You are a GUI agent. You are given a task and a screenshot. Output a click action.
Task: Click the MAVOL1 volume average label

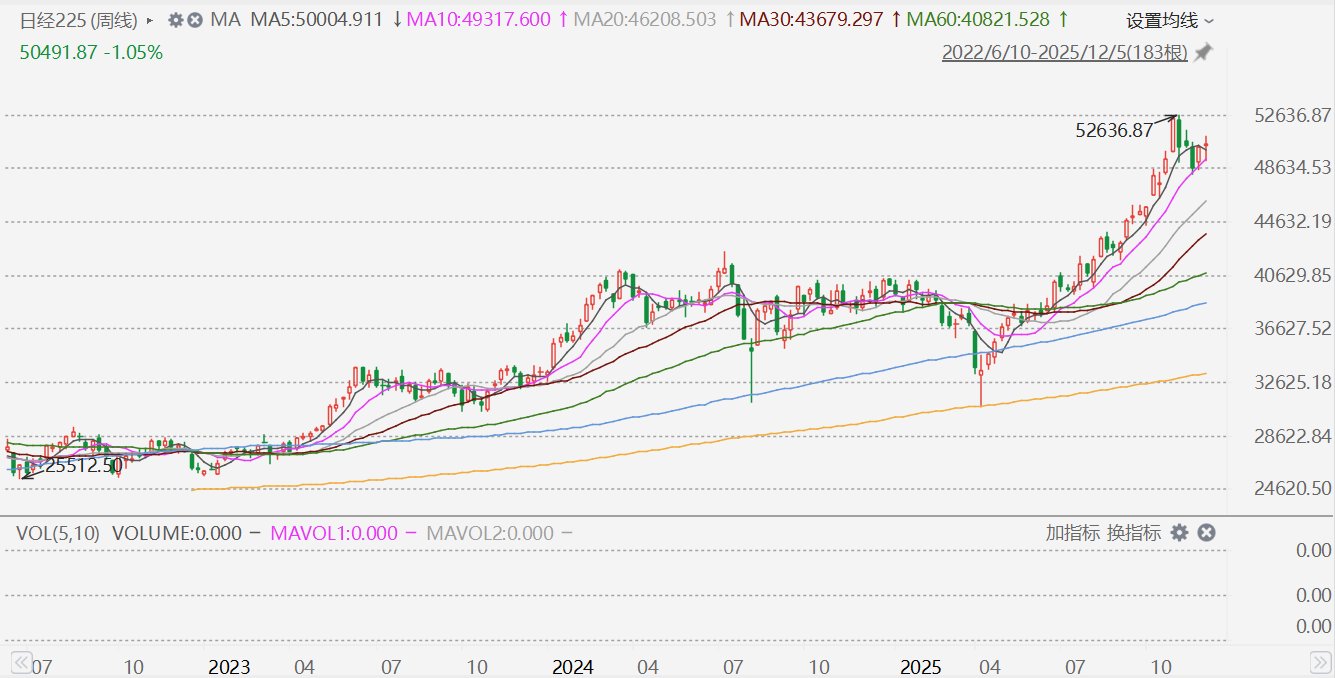[x=334, y=533]
